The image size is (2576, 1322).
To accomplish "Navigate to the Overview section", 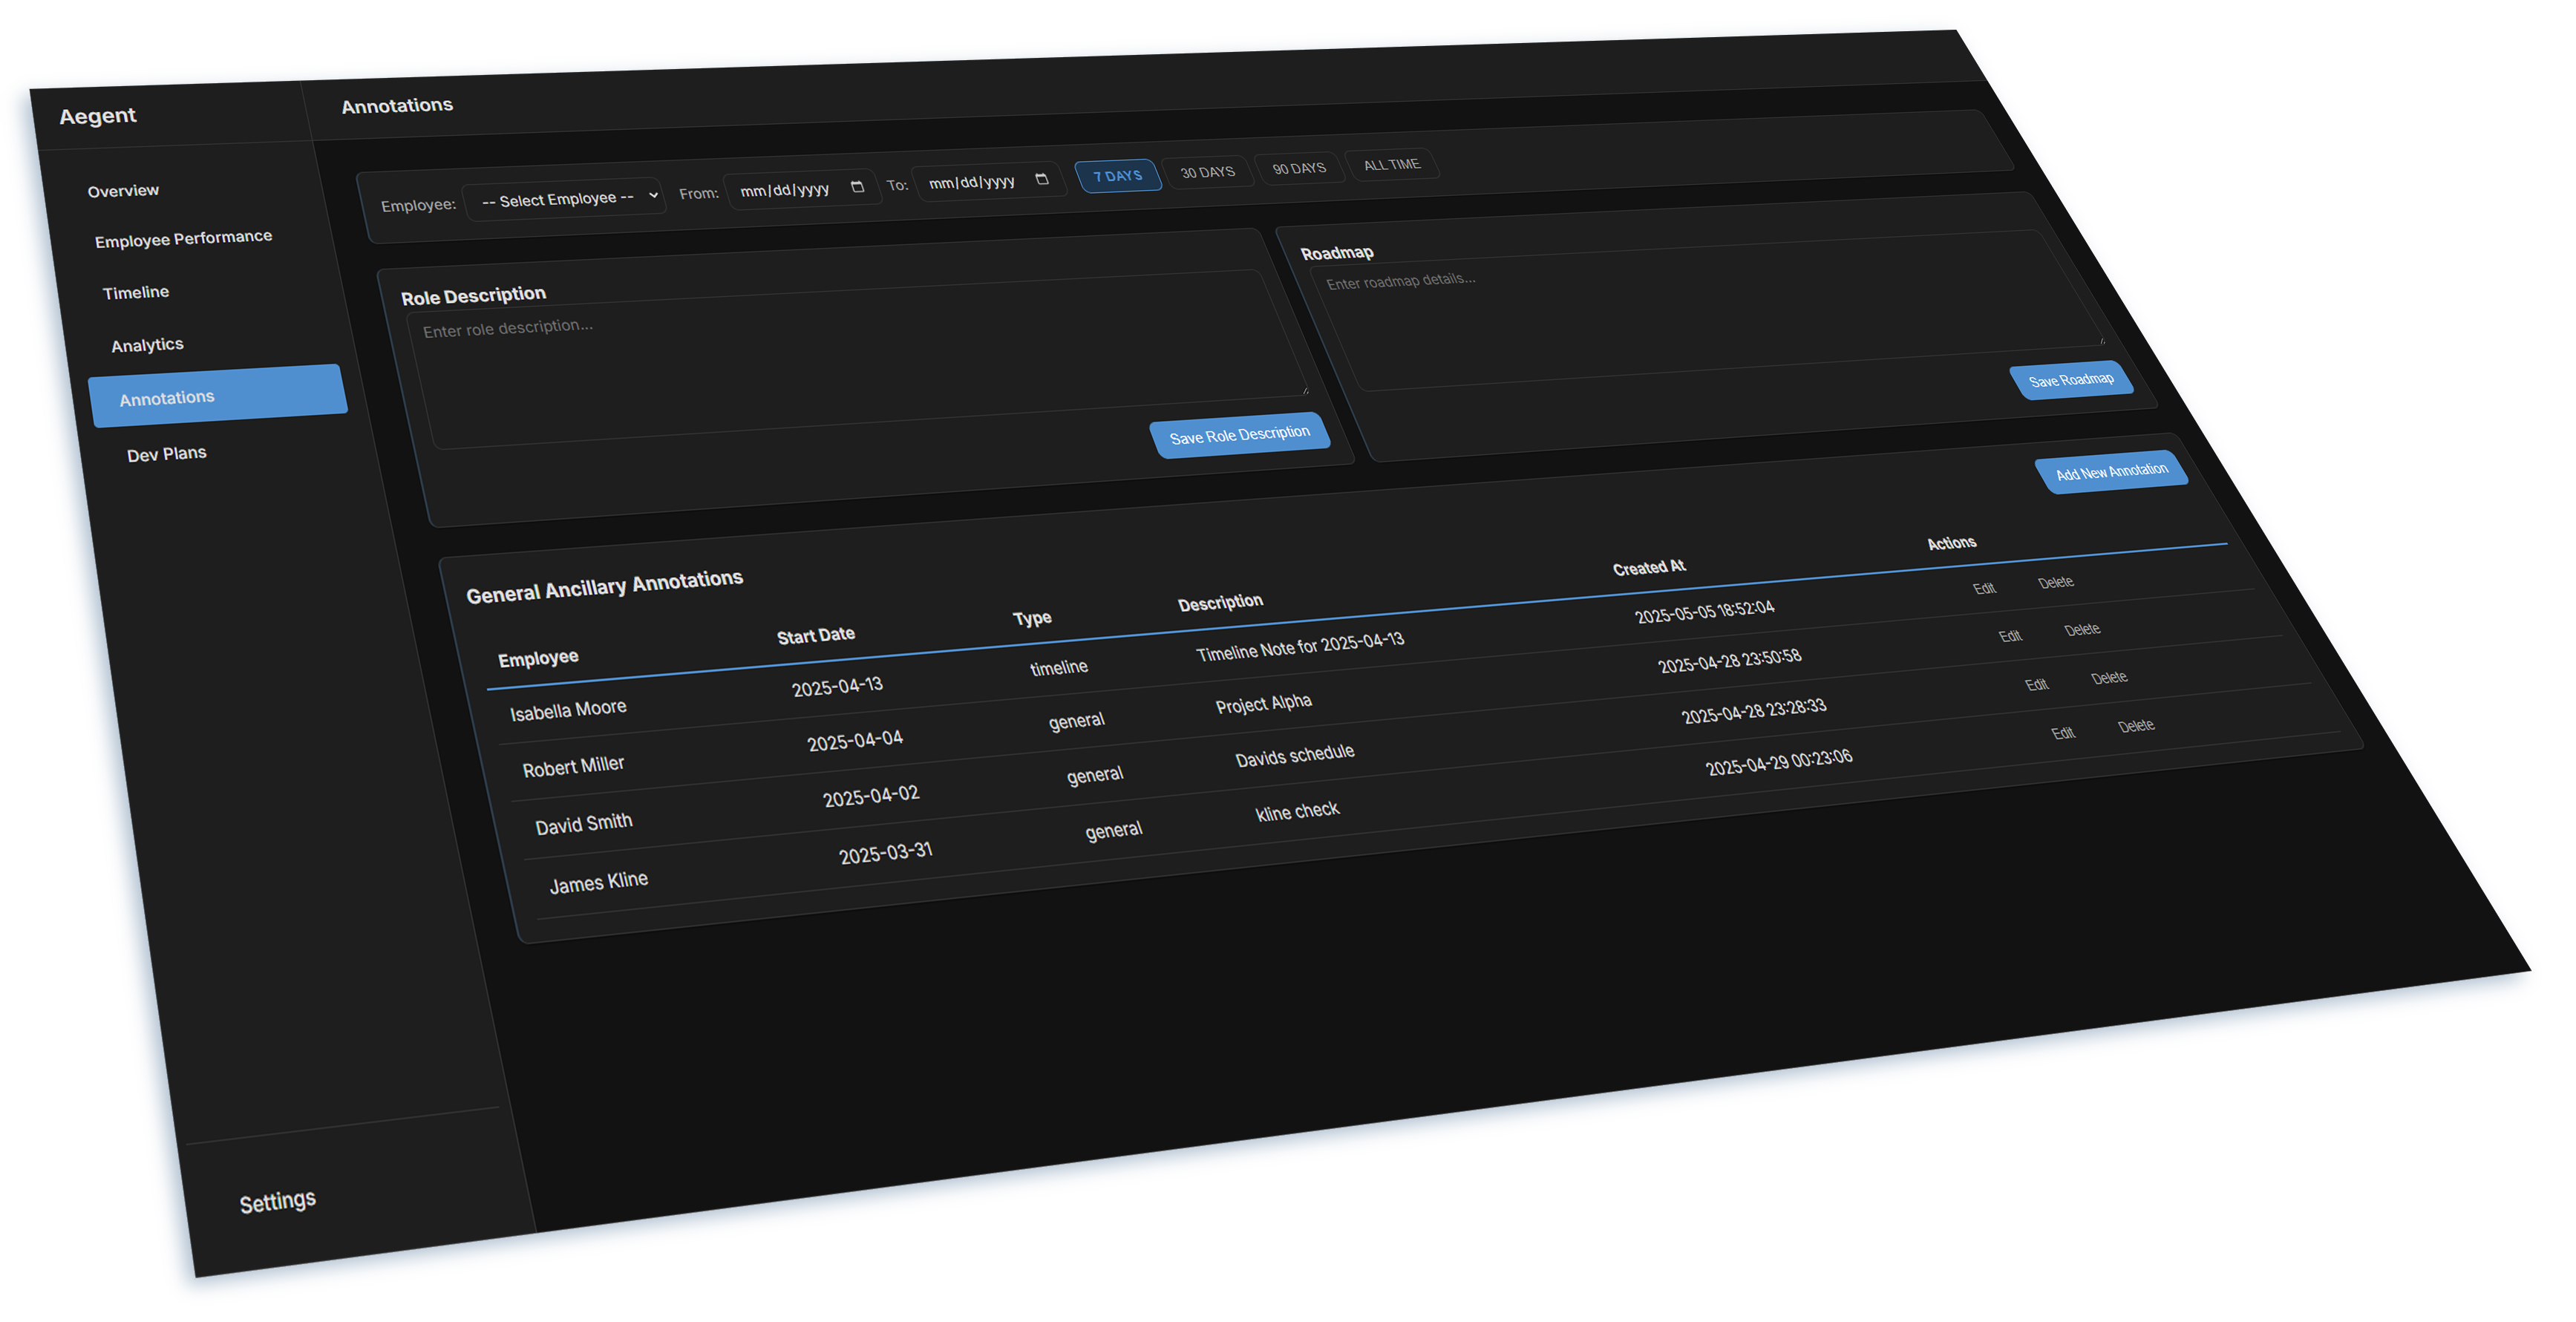I will coord(123,190).
